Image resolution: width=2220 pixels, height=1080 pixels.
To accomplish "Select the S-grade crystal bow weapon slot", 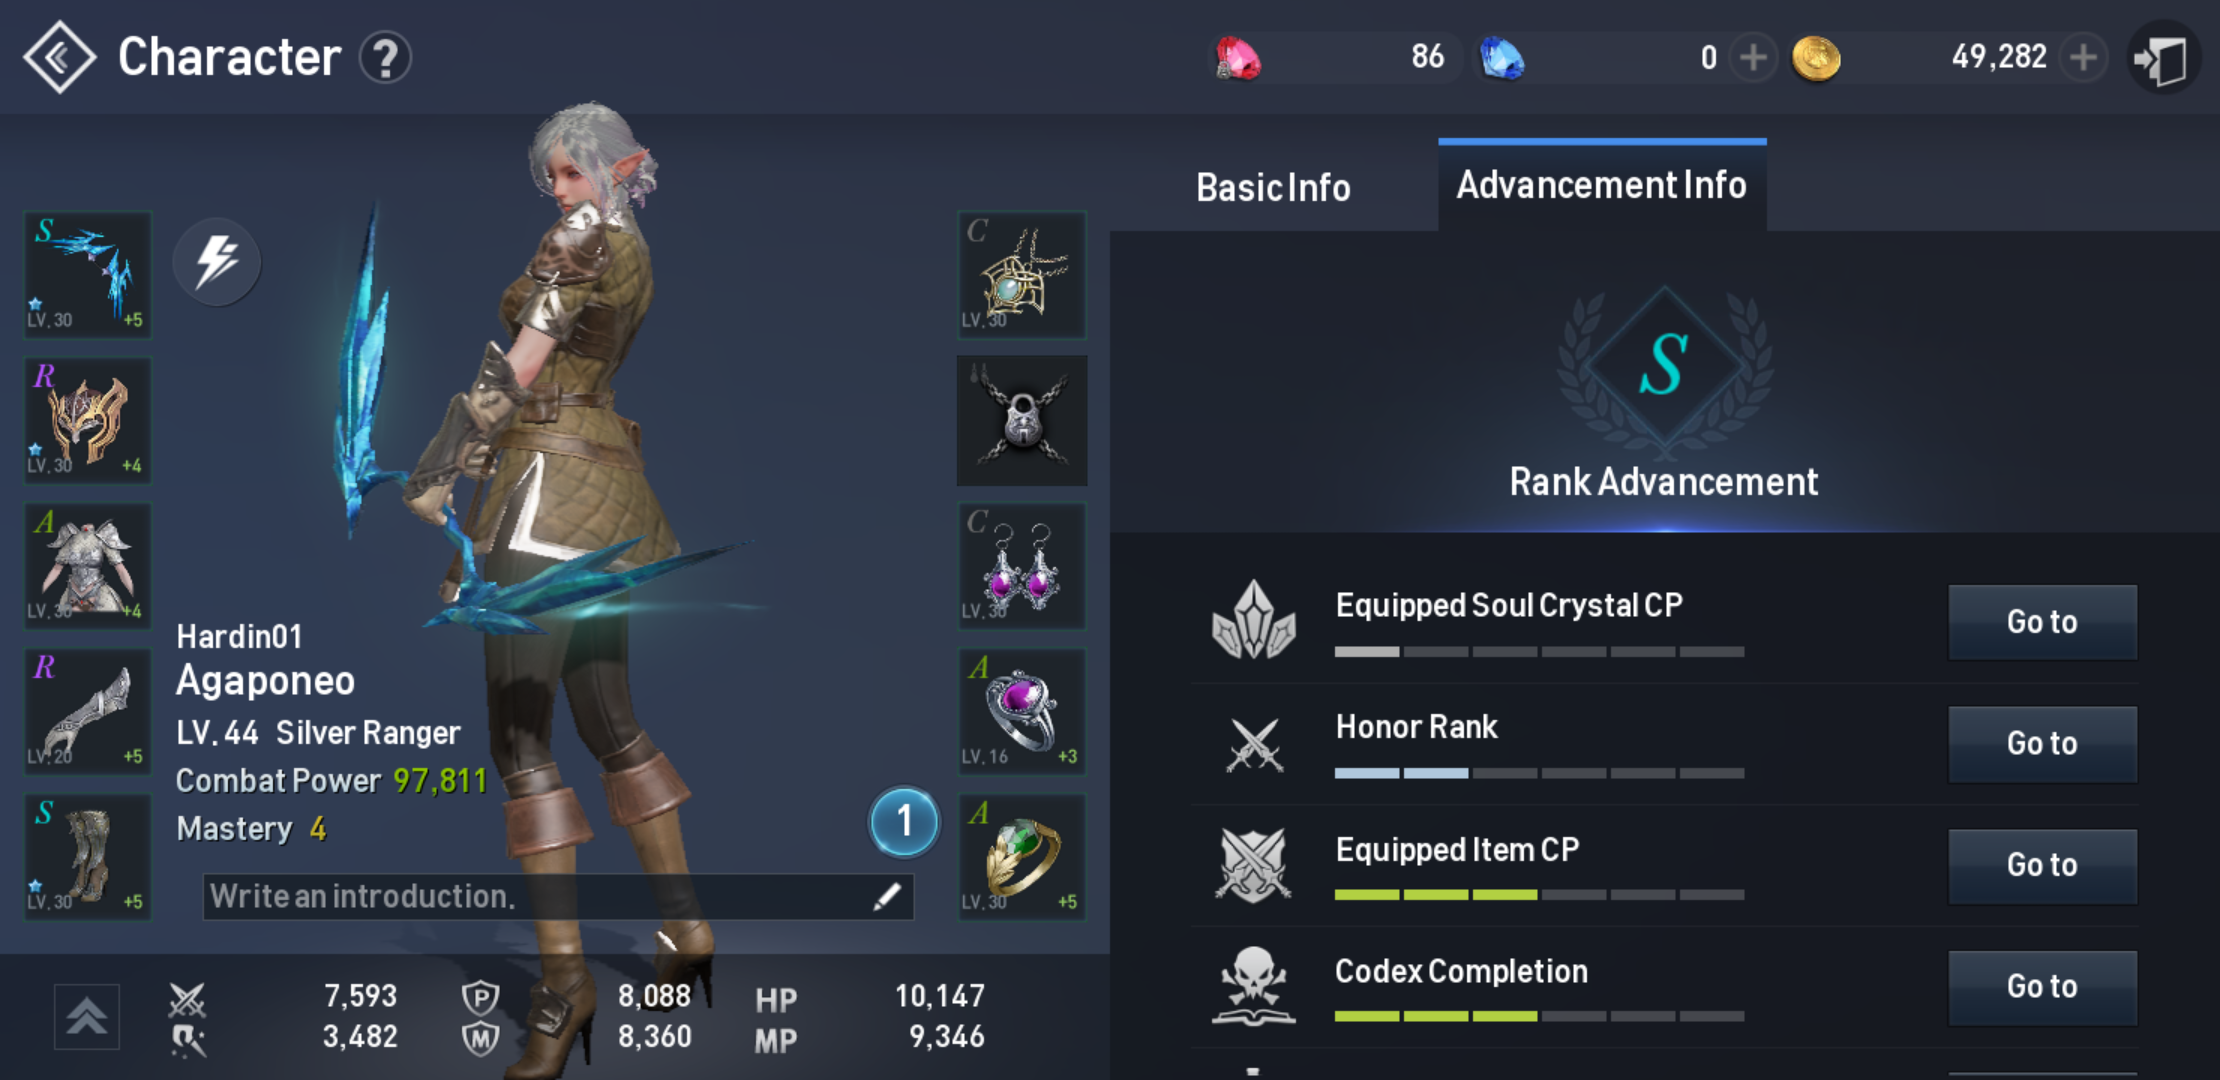I will click(x=88, y=274).
